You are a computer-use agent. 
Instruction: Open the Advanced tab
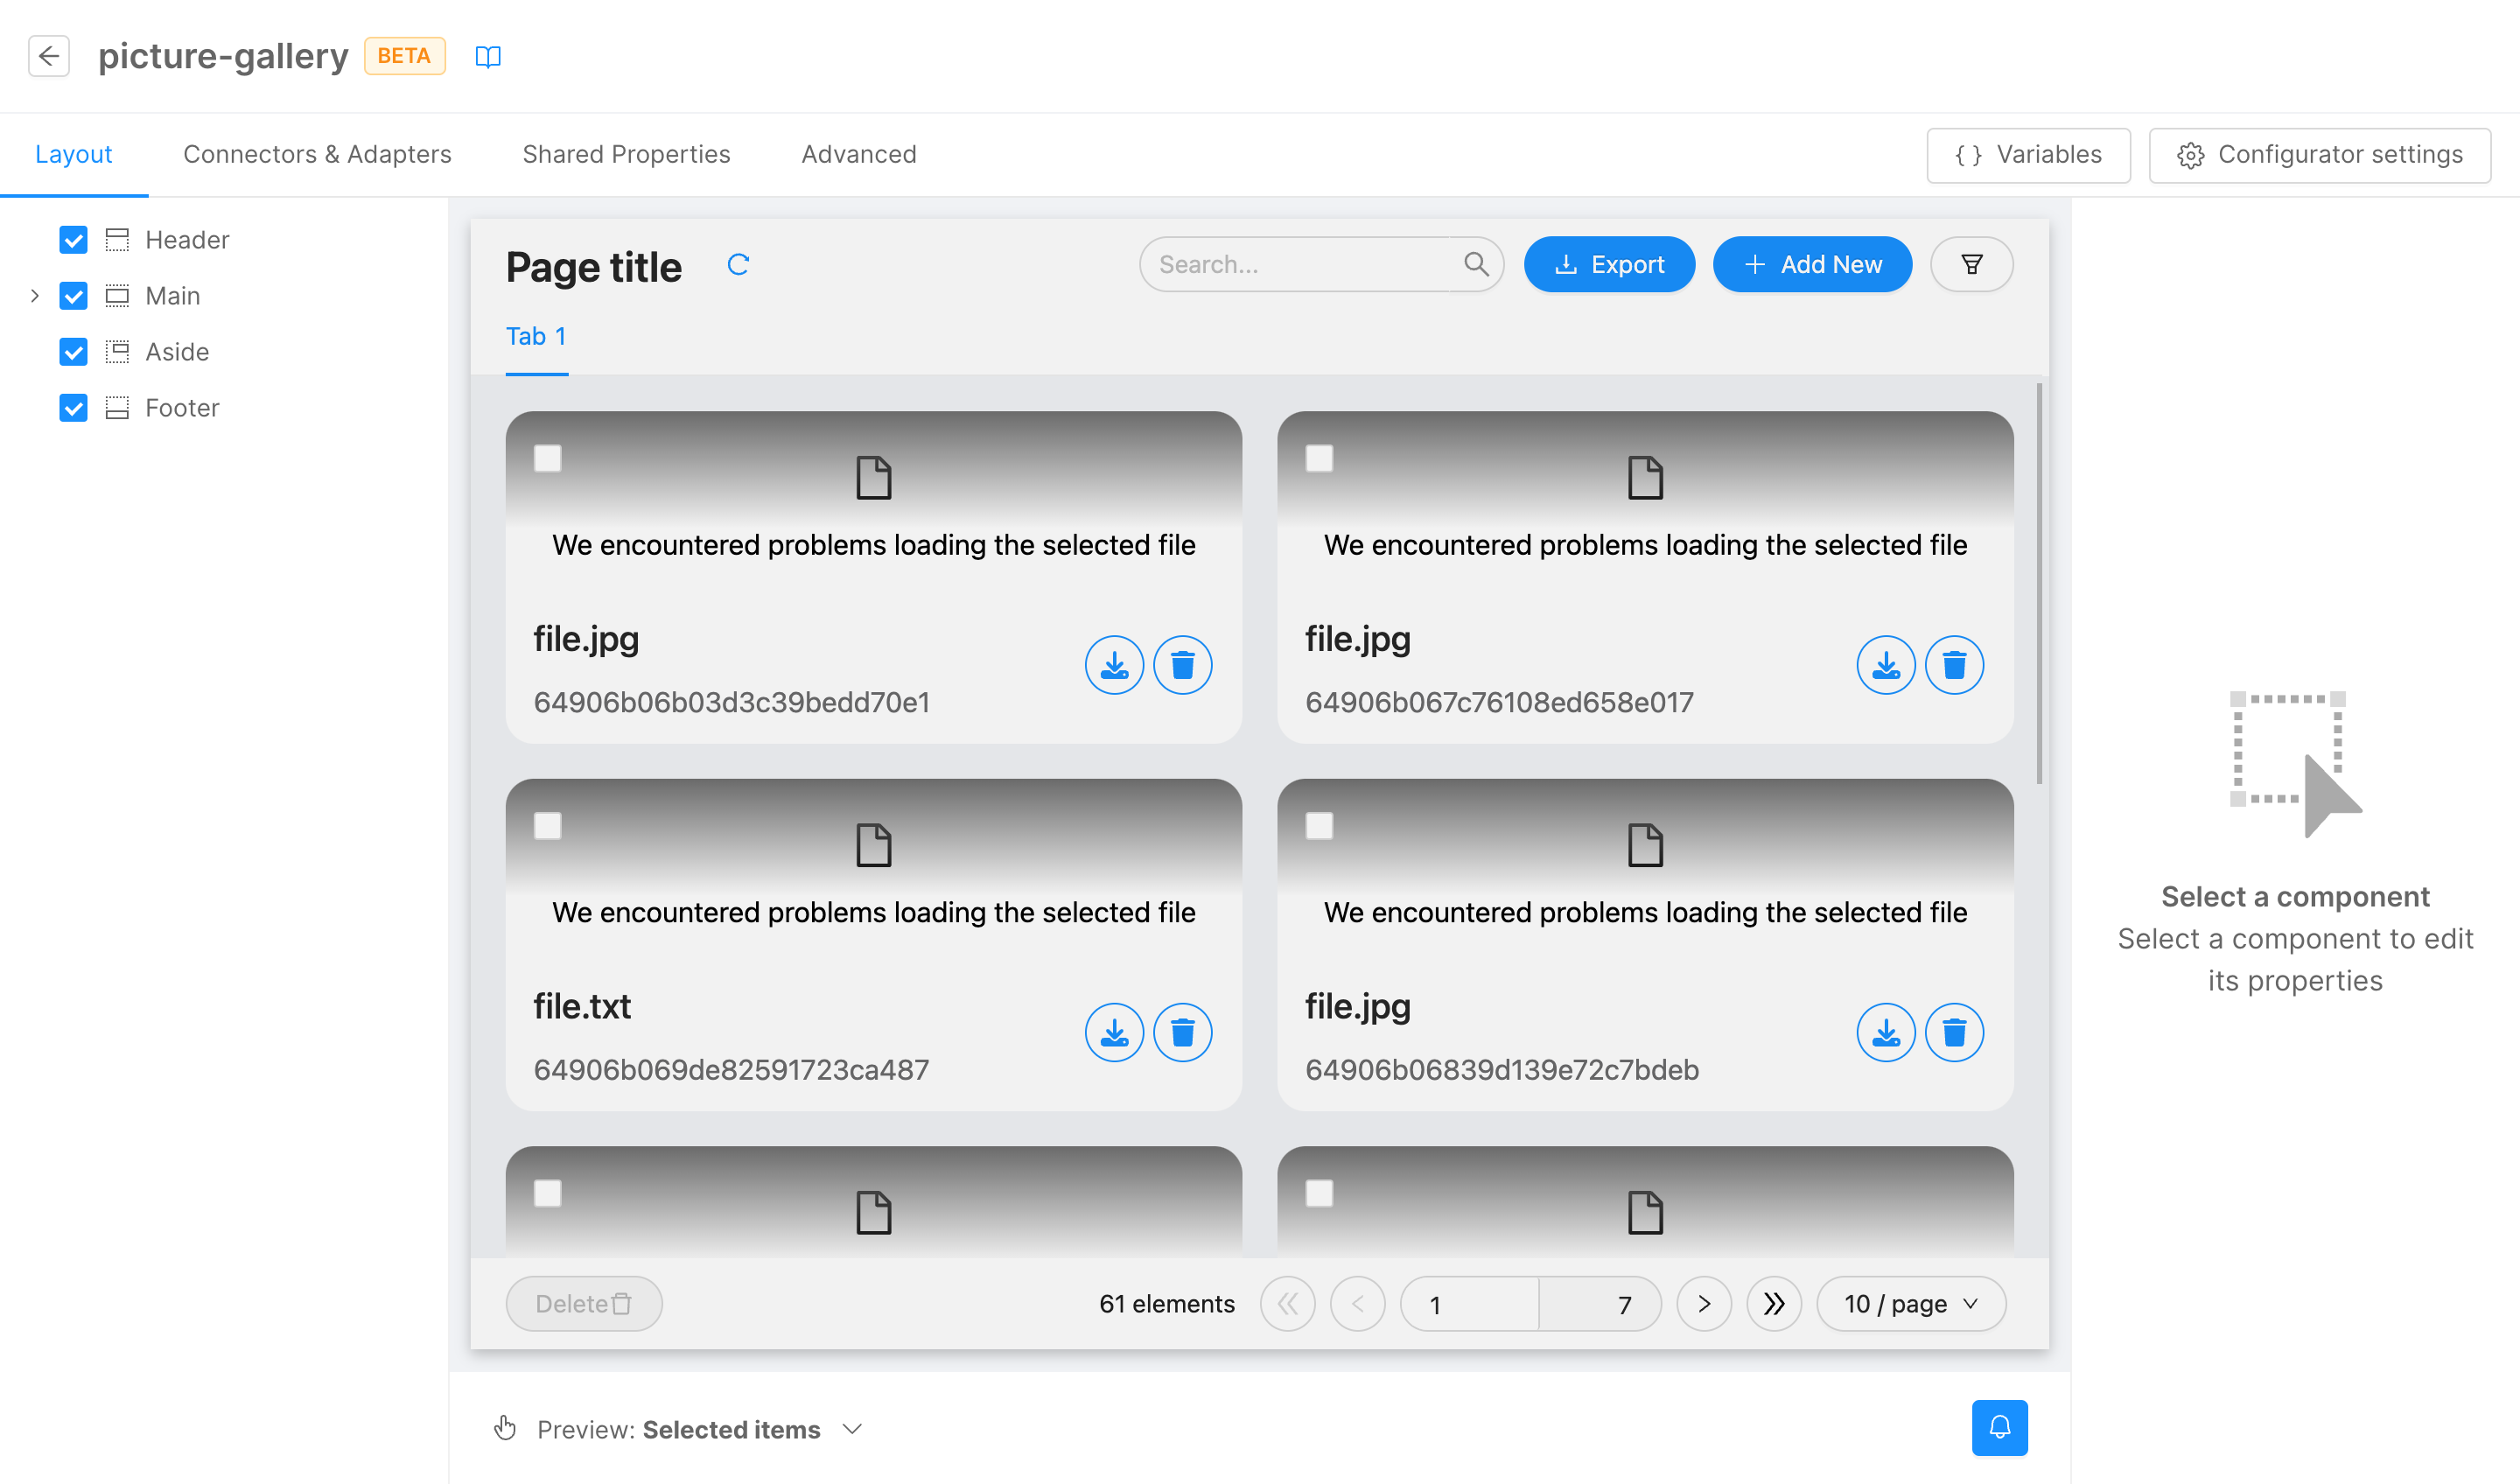(858, 155)
